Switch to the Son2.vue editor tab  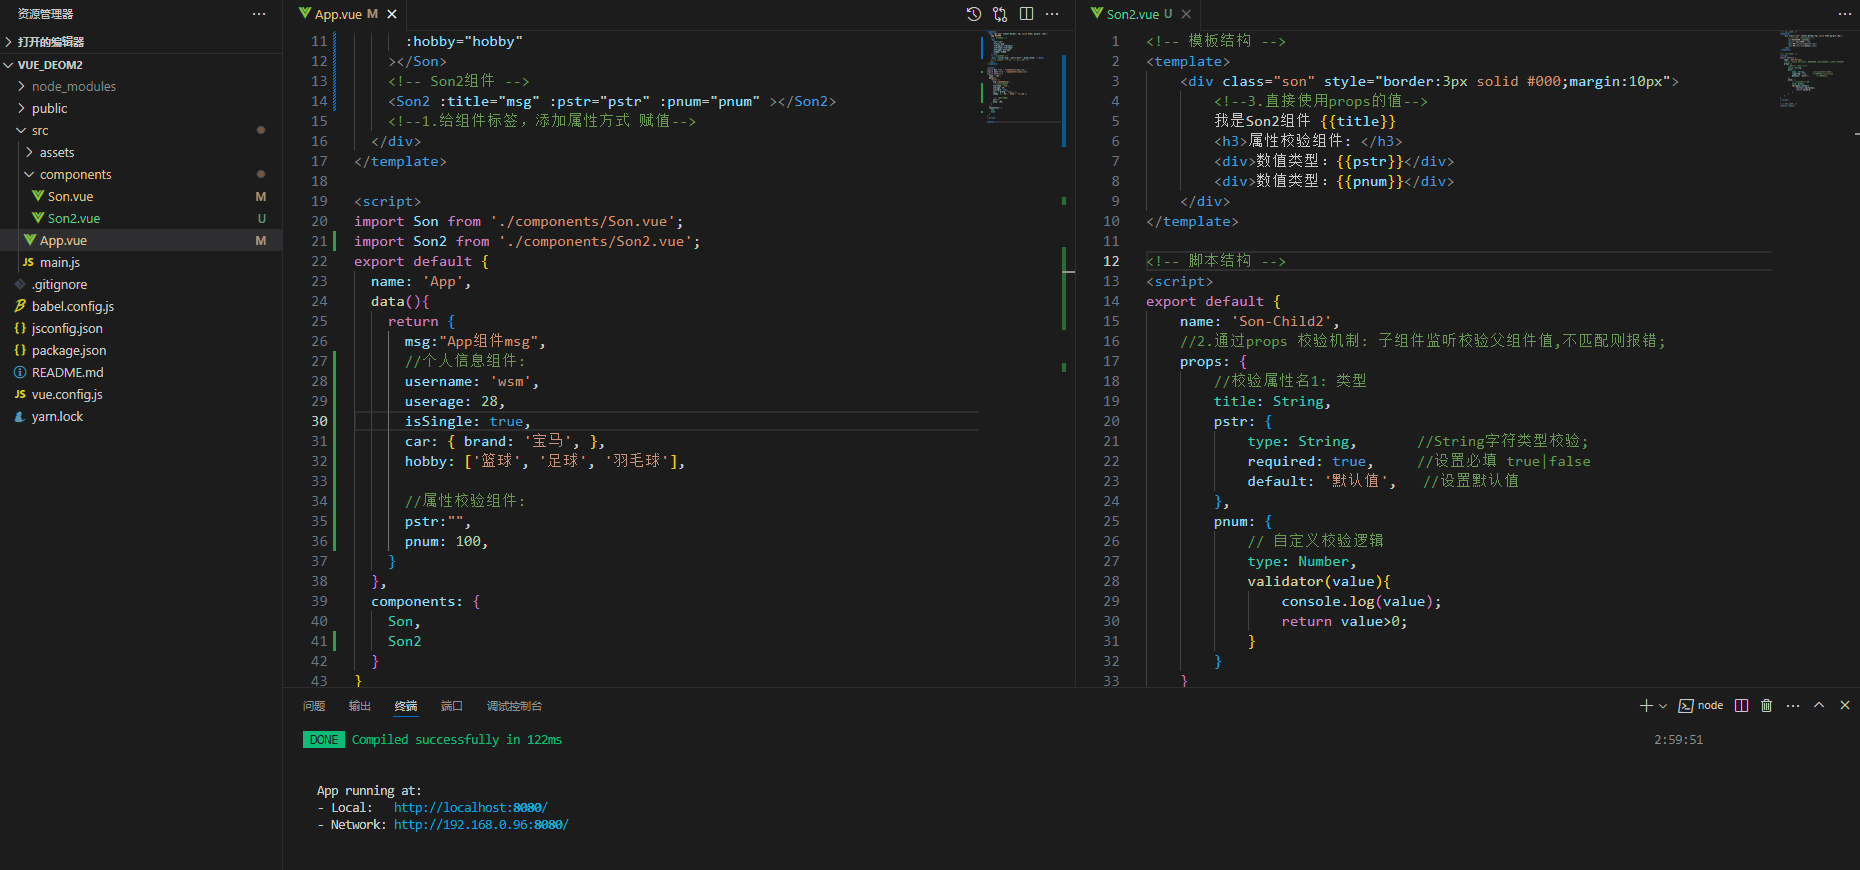(x=1140, y=14)
